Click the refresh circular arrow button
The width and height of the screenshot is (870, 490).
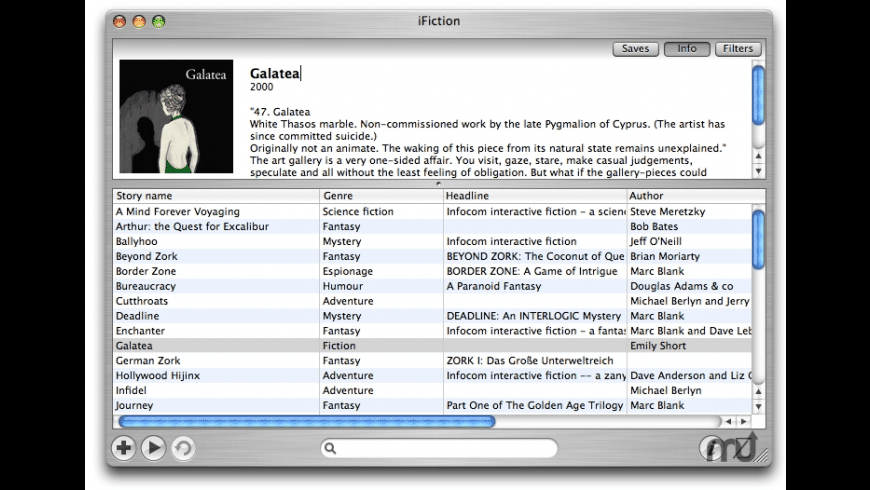coord(183,448)
